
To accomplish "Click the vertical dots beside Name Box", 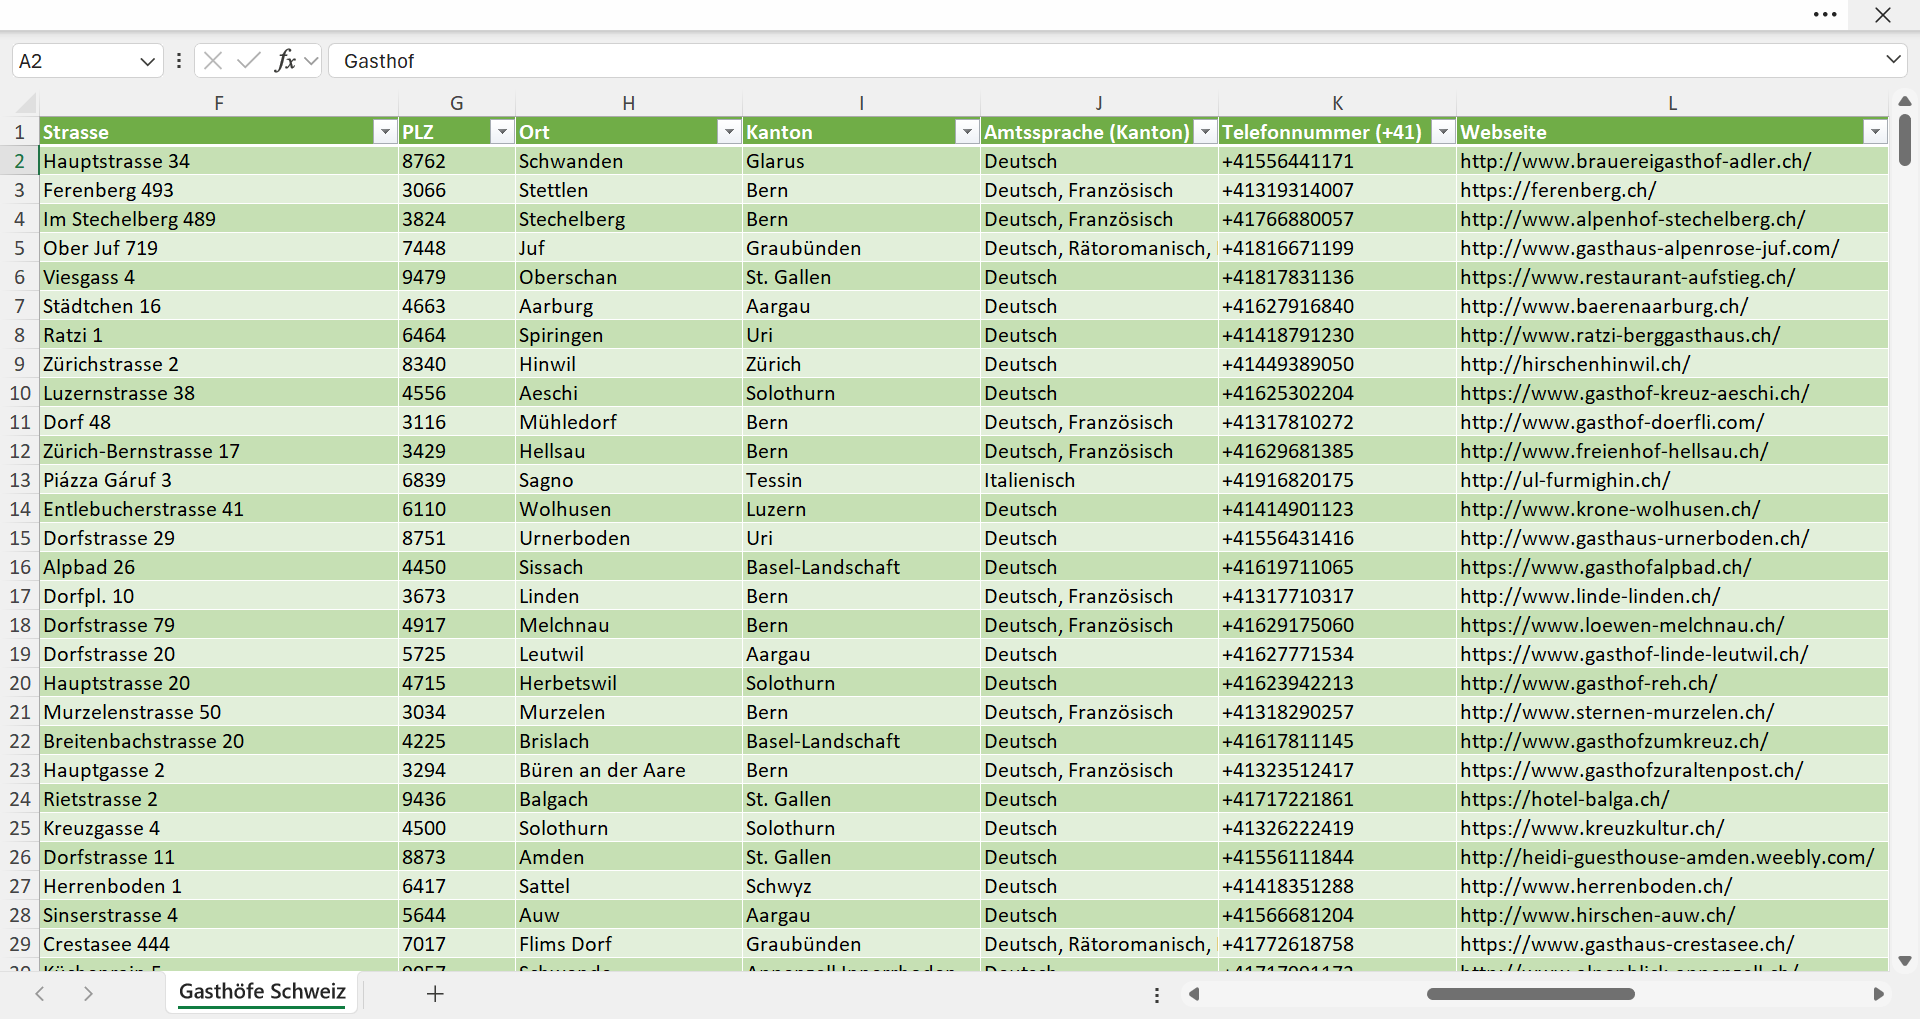I will click(x=179, y=61).
